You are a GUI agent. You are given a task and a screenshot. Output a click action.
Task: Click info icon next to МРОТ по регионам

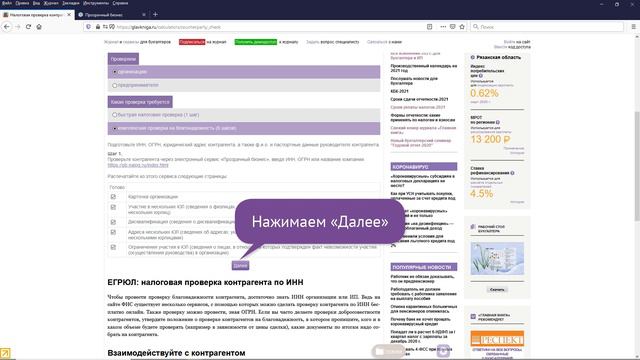tap(498, 122)
